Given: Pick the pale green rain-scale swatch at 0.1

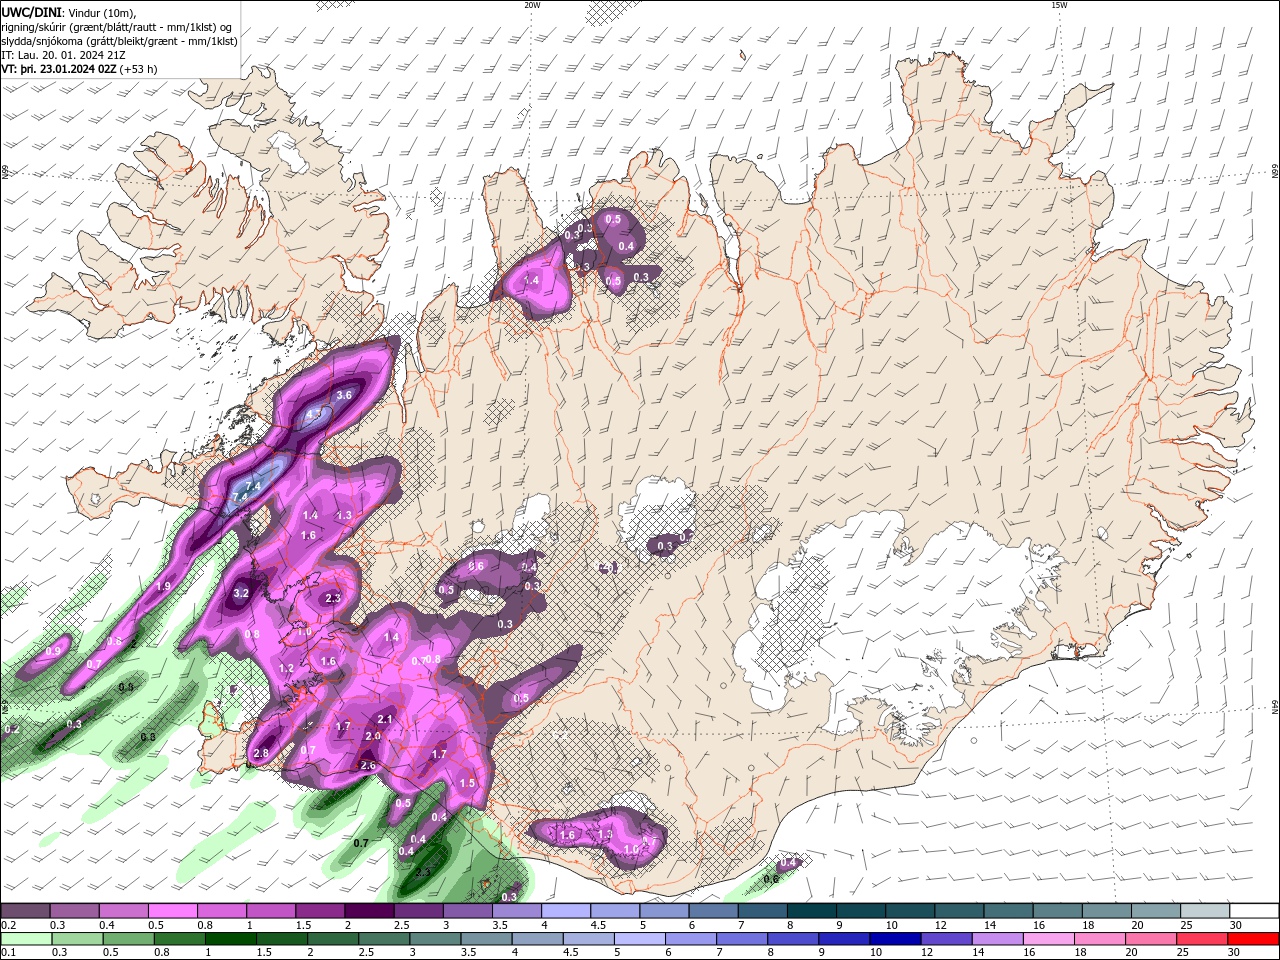Looking at the screenshot, I should coord(26,938).
